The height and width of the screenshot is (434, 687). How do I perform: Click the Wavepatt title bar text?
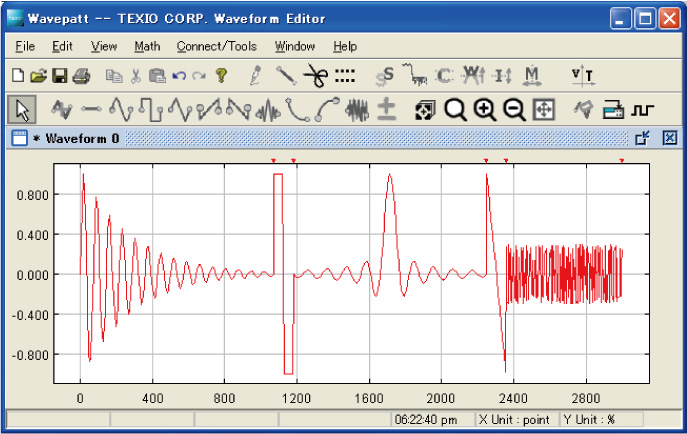176,19
